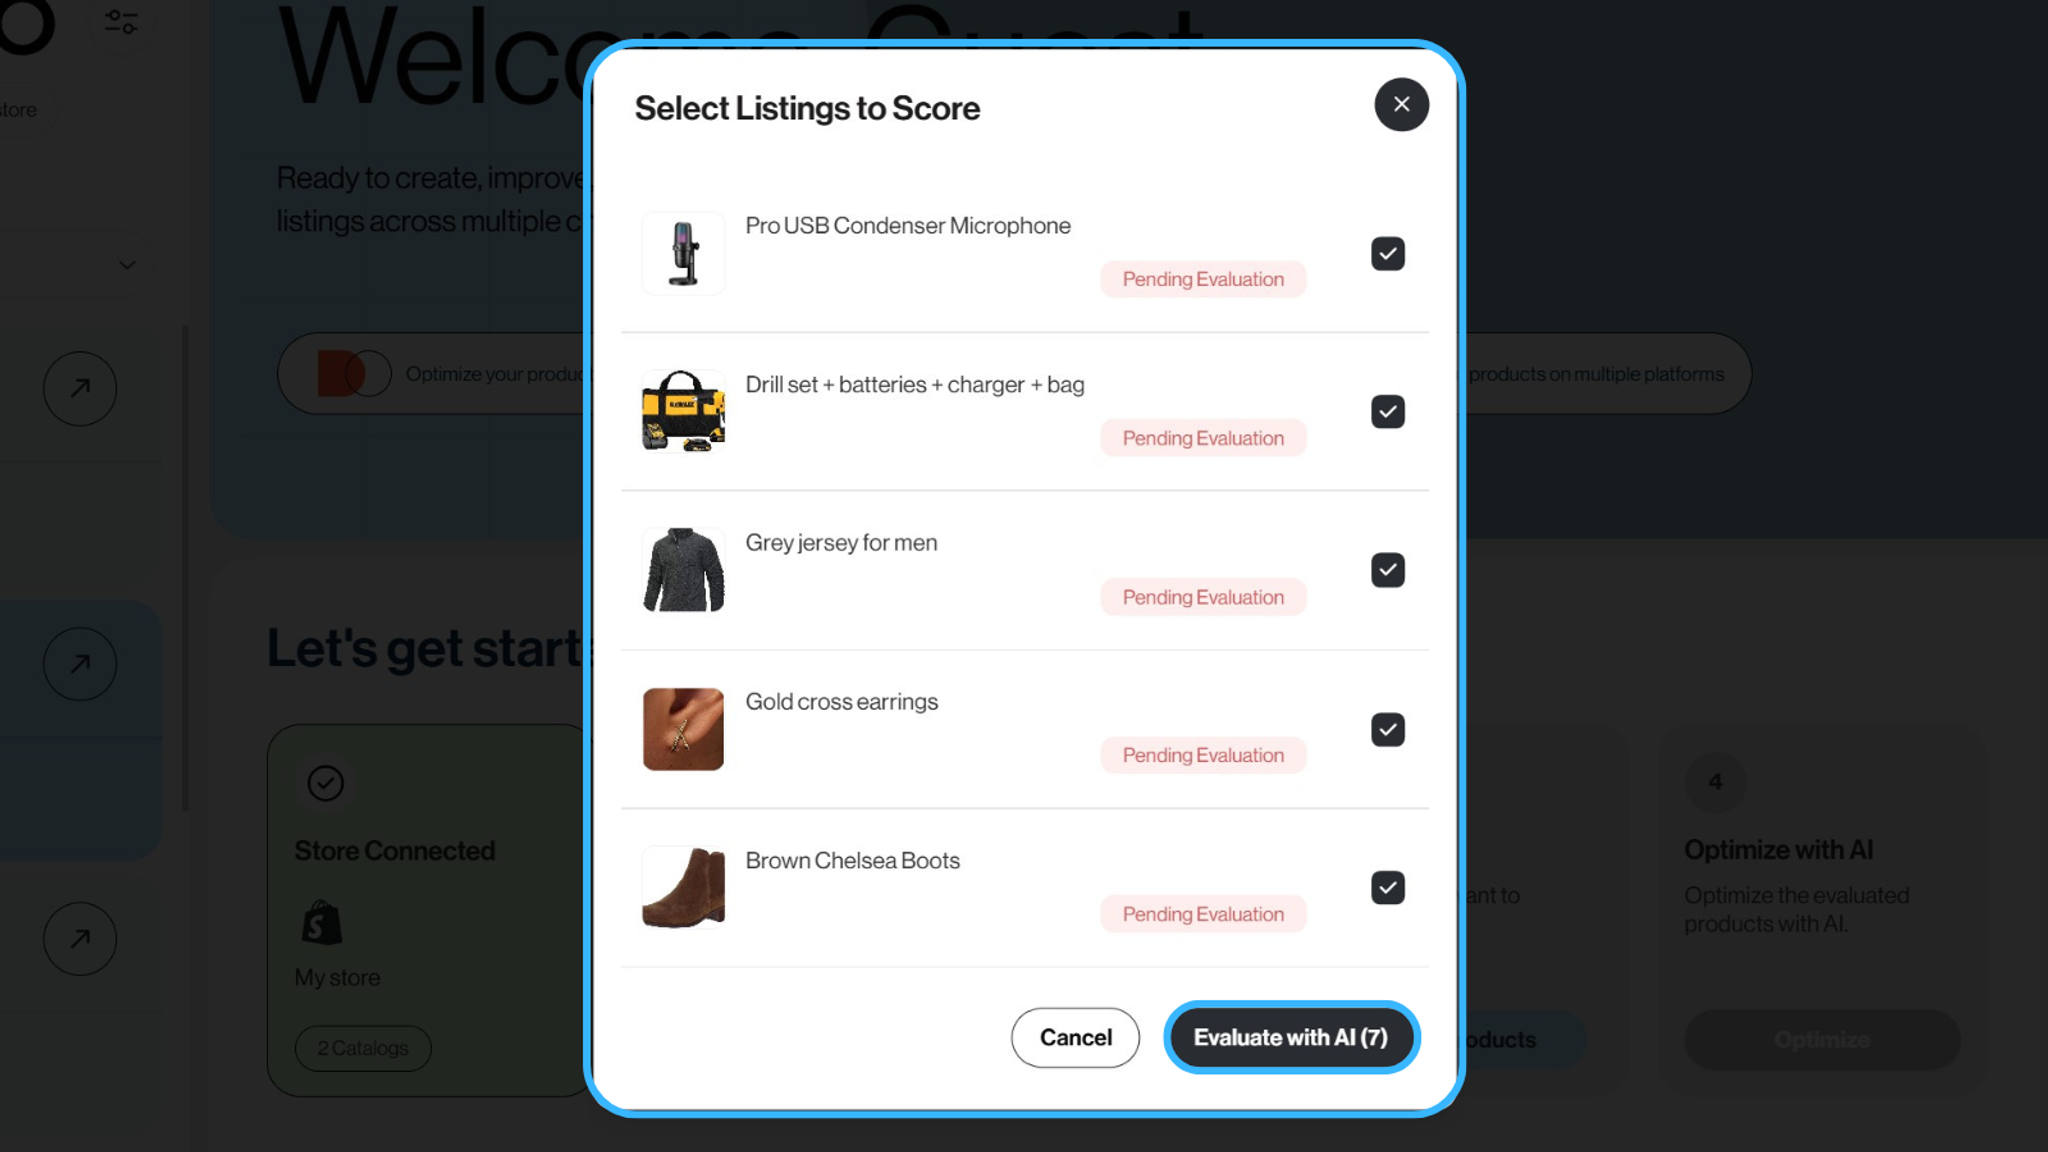Expand the sidebar dropdown chevron
Image resolution: width=2048 pixels, height=1152 pixels.
click(127, 265)
